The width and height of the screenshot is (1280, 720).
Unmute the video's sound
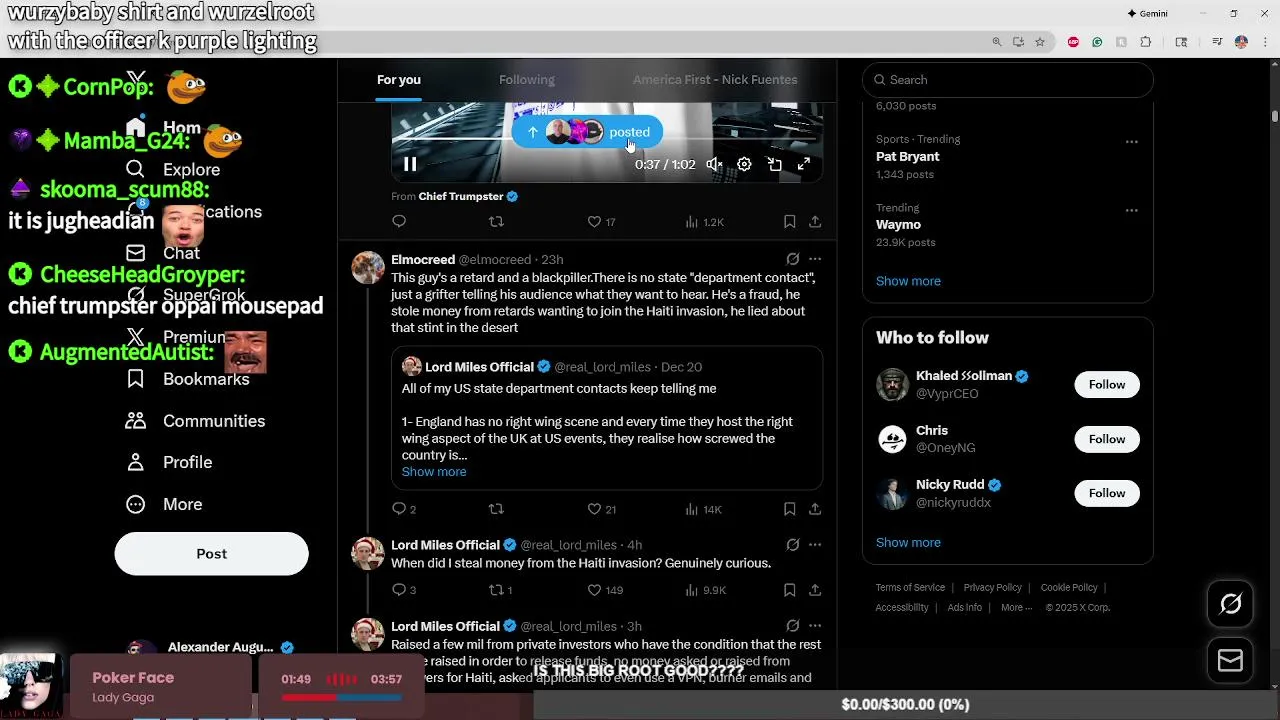[714, 164]
